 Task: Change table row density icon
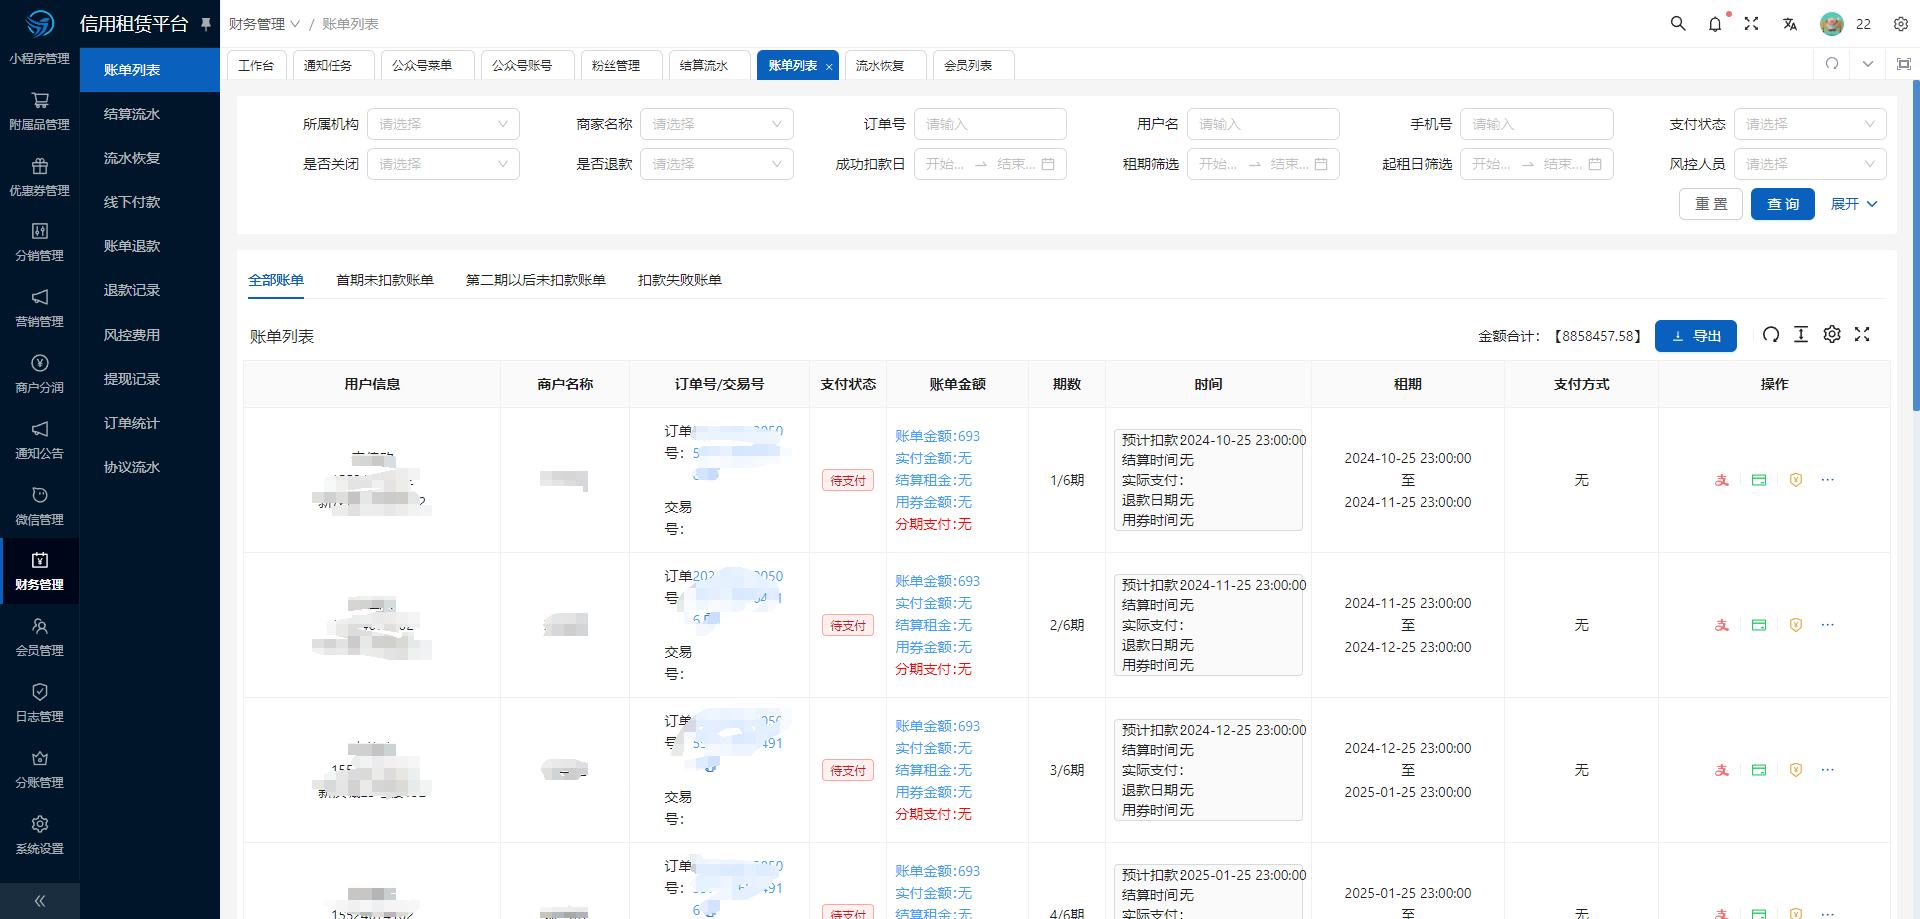(1801, 335)
